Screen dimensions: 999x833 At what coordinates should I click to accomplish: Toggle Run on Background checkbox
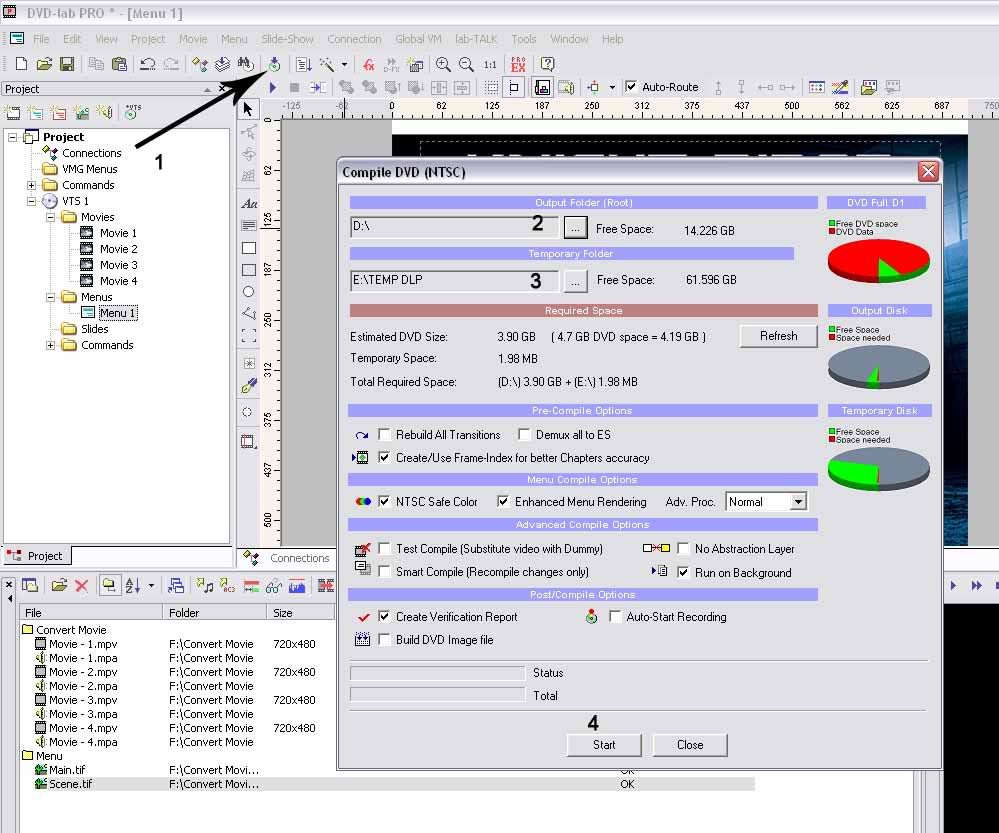pos(683,572)
